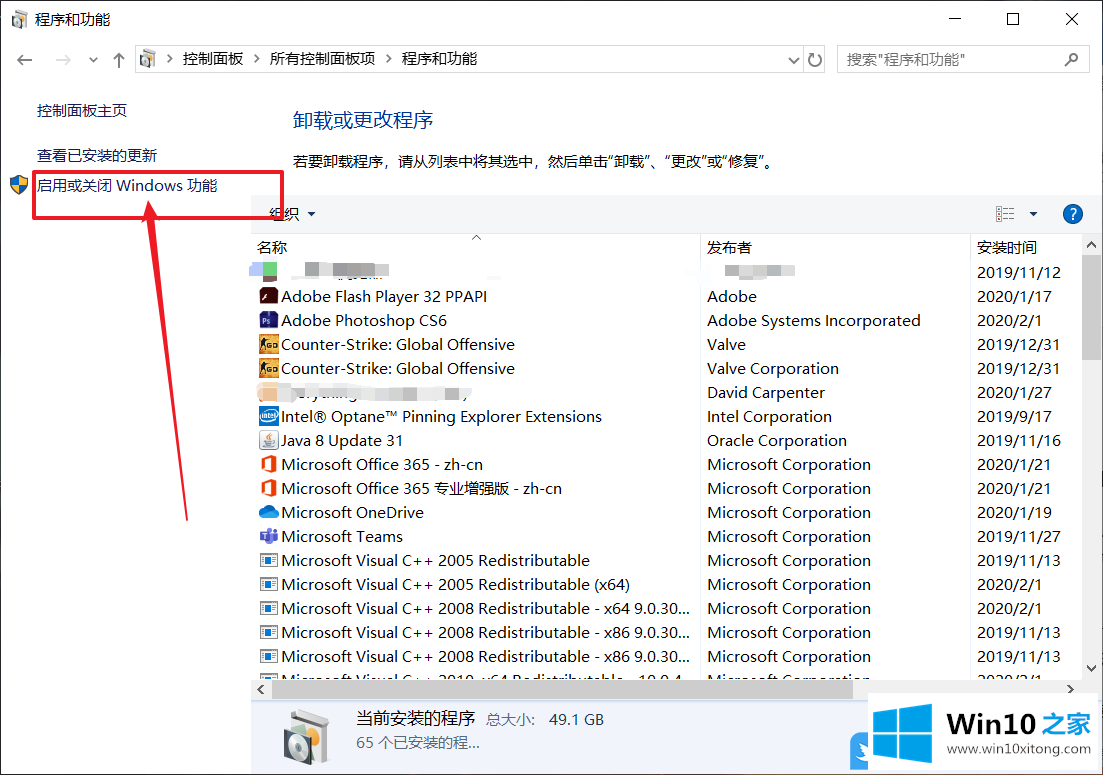Open help with question mark icon
Viewport: 1103px width, 775px height.
1073,214
